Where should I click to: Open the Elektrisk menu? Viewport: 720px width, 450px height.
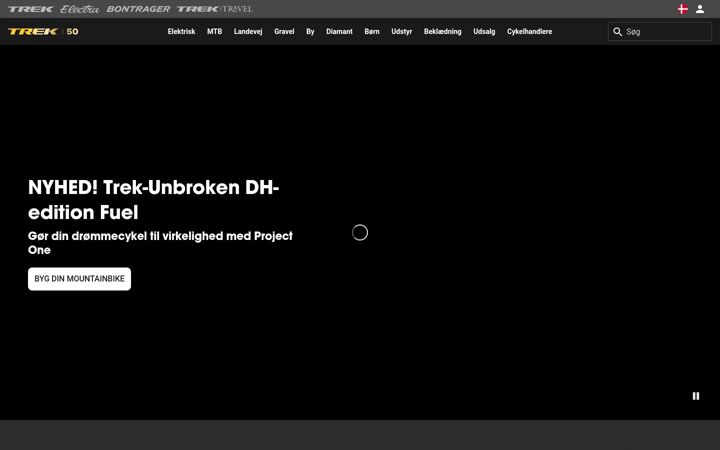pyautogui.click(x=181, y=32)
